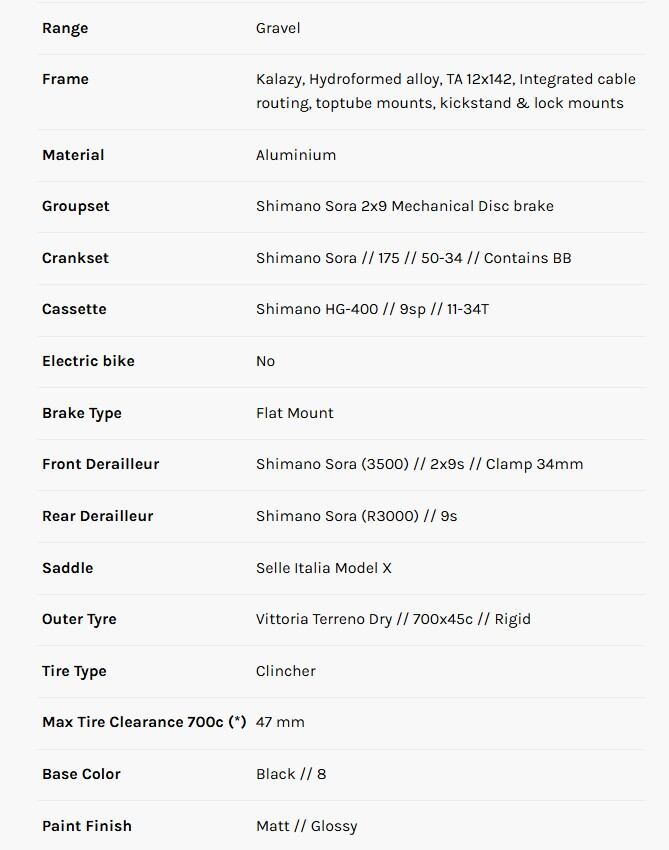Select the Shimano Sora 2x9 groupset text
669x850 pixels.
click(404, 206)
